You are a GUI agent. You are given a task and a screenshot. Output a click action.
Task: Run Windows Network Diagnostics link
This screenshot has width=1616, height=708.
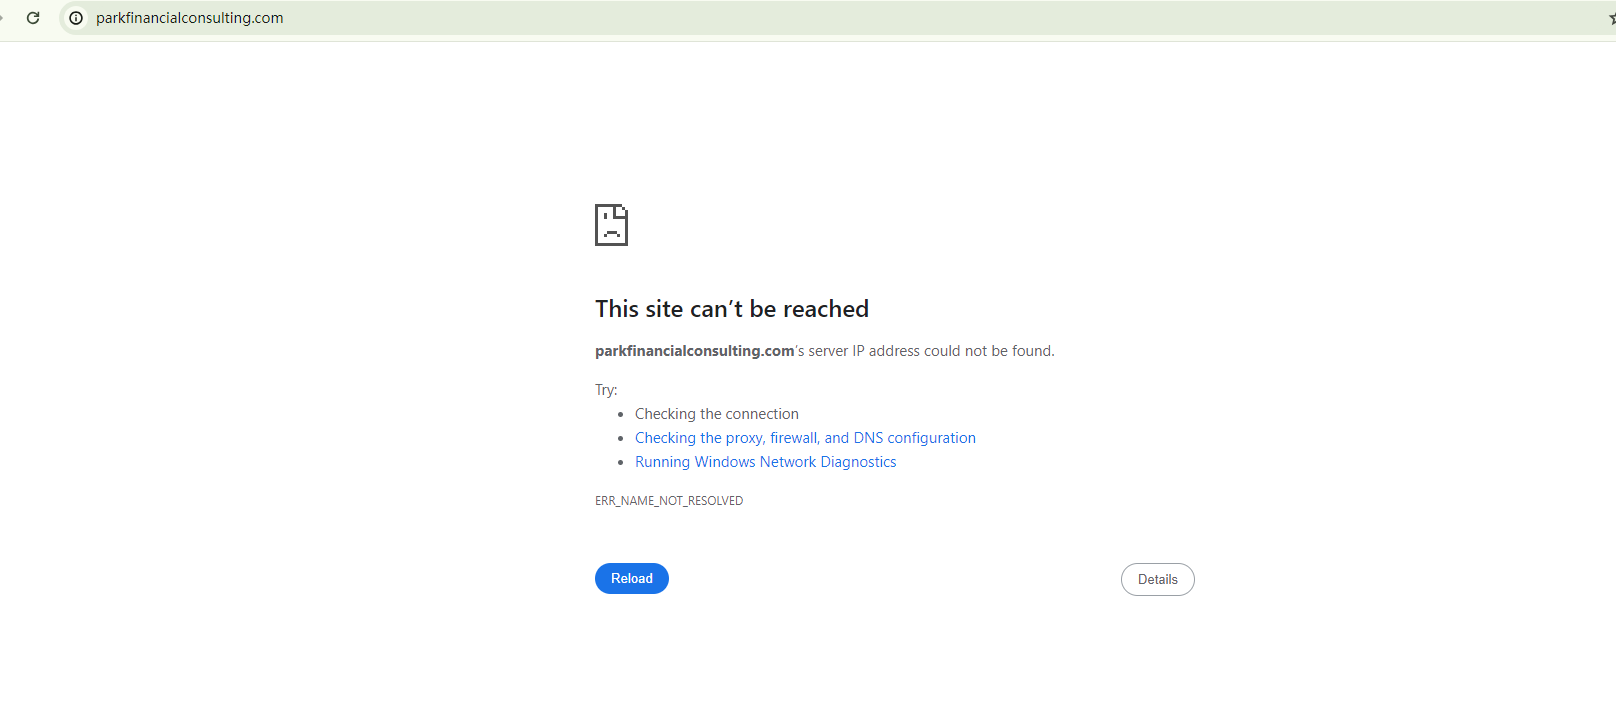pyautogui.click(x=765, y=462)
